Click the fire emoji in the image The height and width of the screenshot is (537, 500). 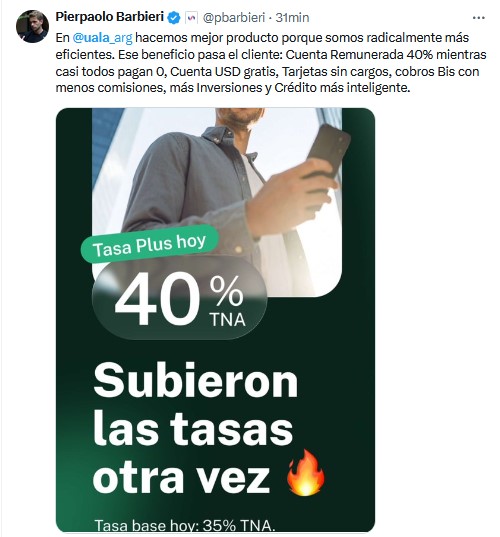coord(306,473)
